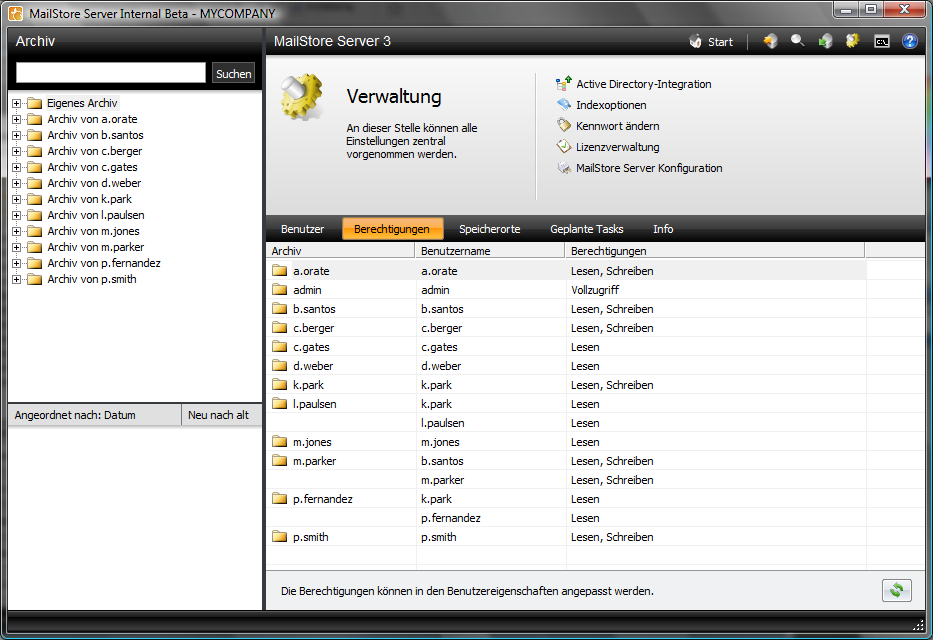The height and width of the screenshot is (640, 933).
Task: Click username p.fernandez in the table
Action: (450, 518)
